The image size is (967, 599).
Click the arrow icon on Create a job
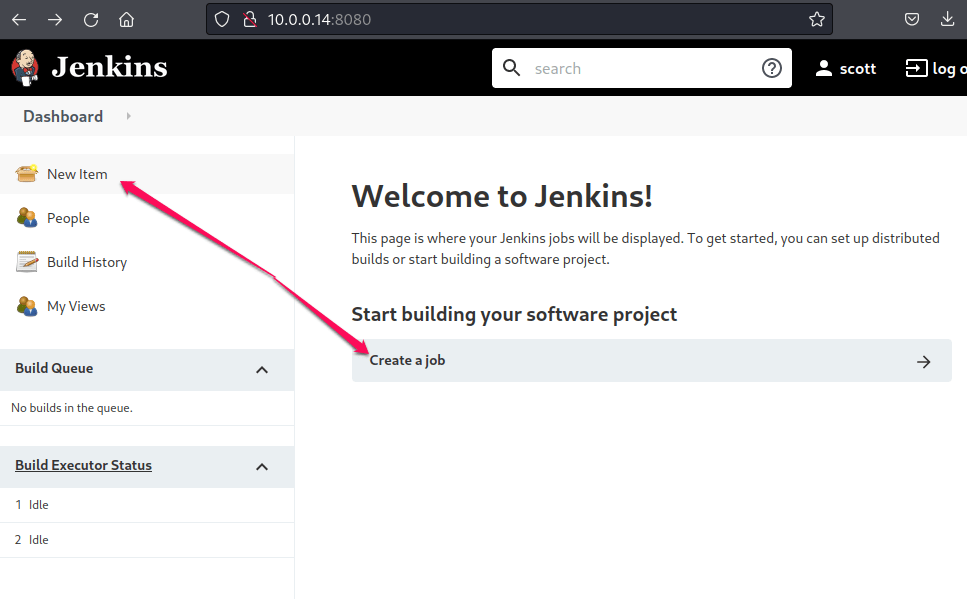pos(923,362)
